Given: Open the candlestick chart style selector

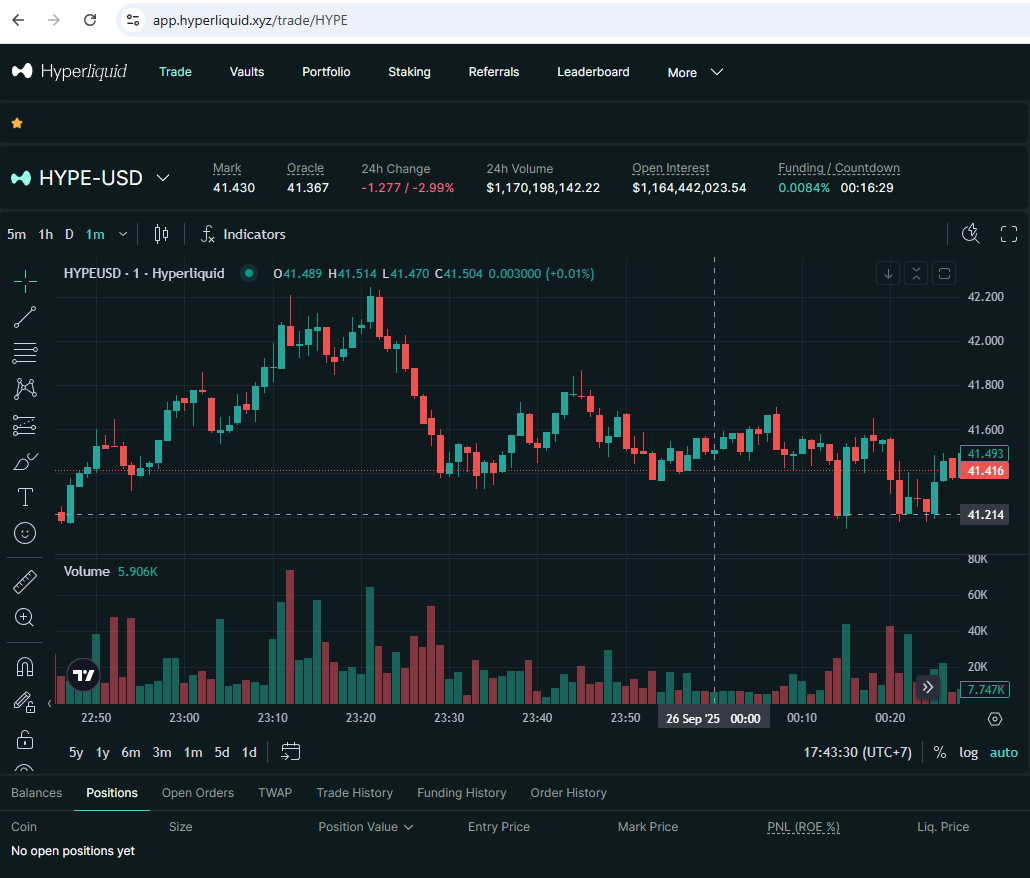Looking at the screenshot, I should click(x=161, y=234).
